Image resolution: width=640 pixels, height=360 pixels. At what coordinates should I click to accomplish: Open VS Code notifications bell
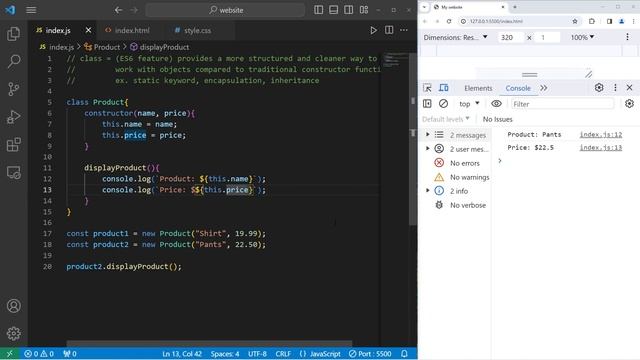click(x=404, y=354)
